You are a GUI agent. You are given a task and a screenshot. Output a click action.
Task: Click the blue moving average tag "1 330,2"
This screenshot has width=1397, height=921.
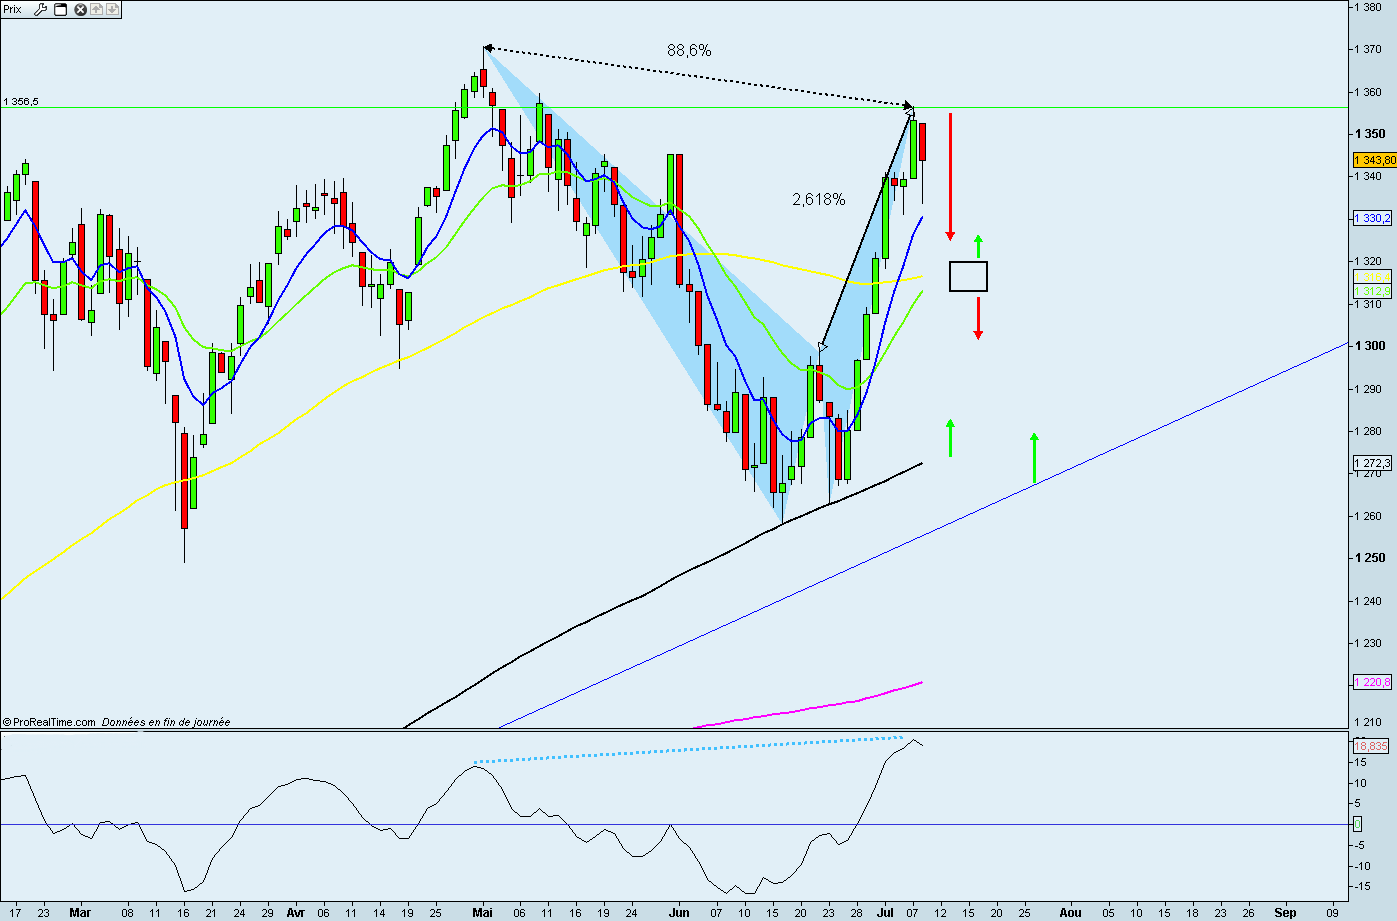click(x=1372, y=218)
